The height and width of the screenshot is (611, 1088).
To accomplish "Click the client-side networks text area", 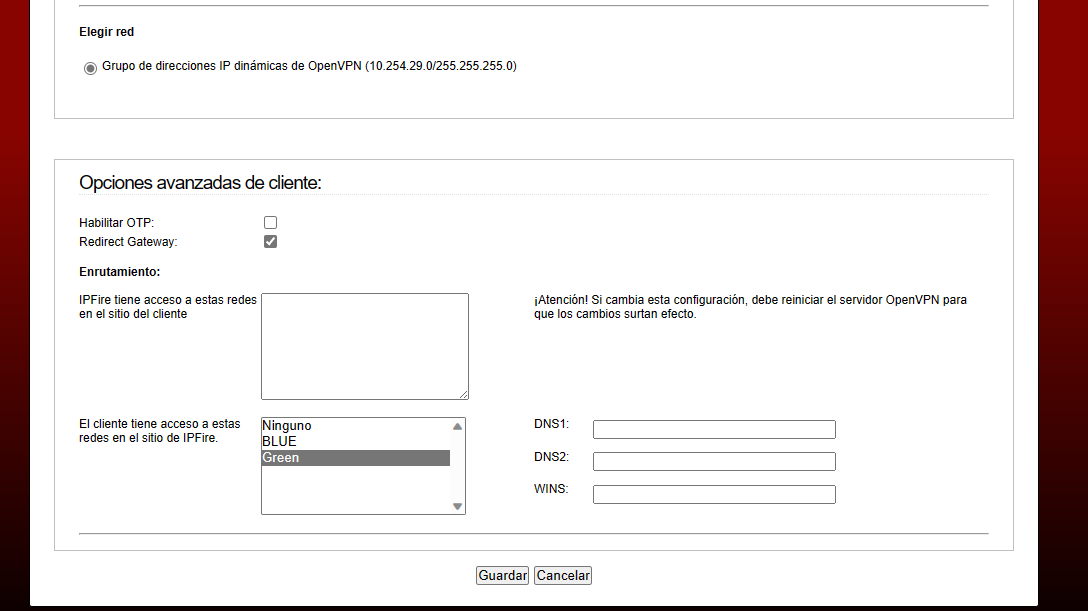I will pyautogui.click(x=365, y=346).
